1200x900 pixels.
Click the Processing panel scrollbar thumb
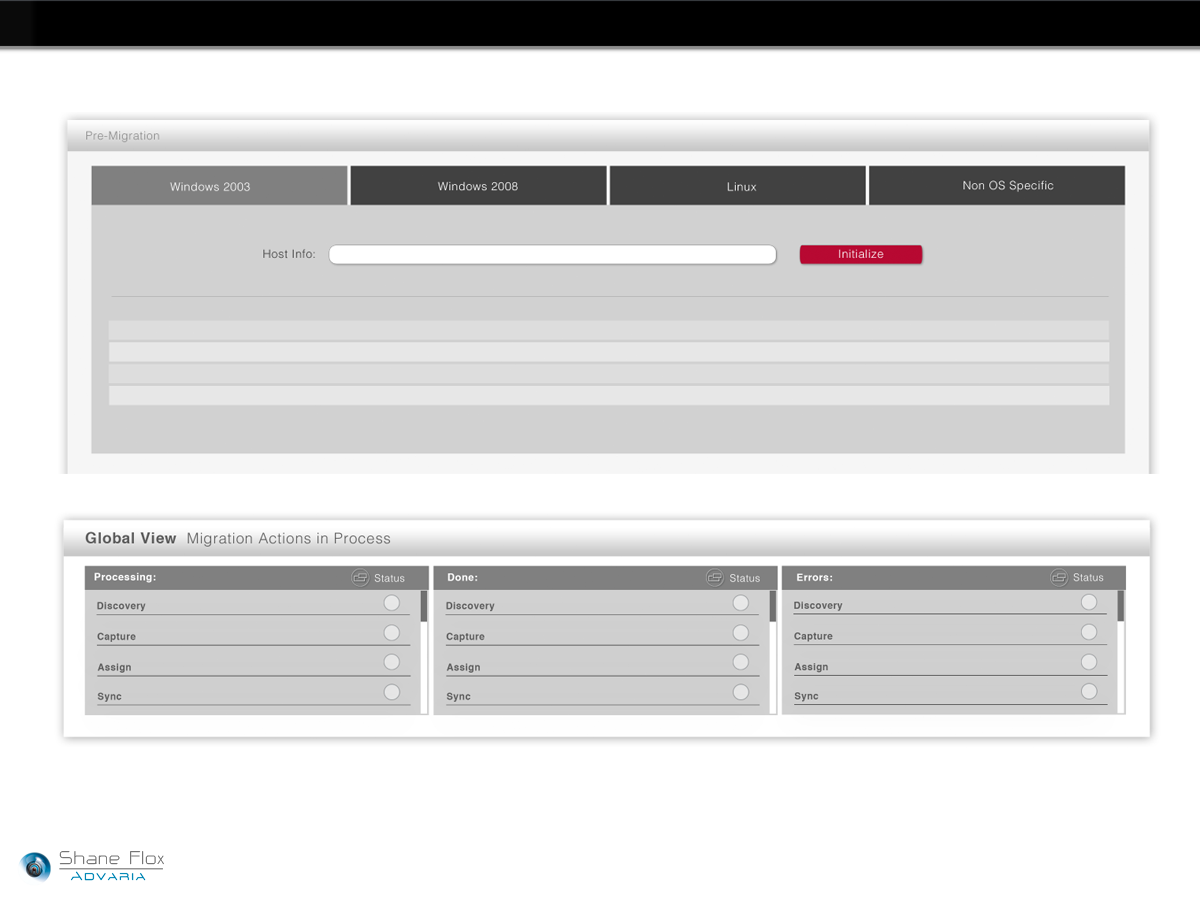tap(424, 606)
